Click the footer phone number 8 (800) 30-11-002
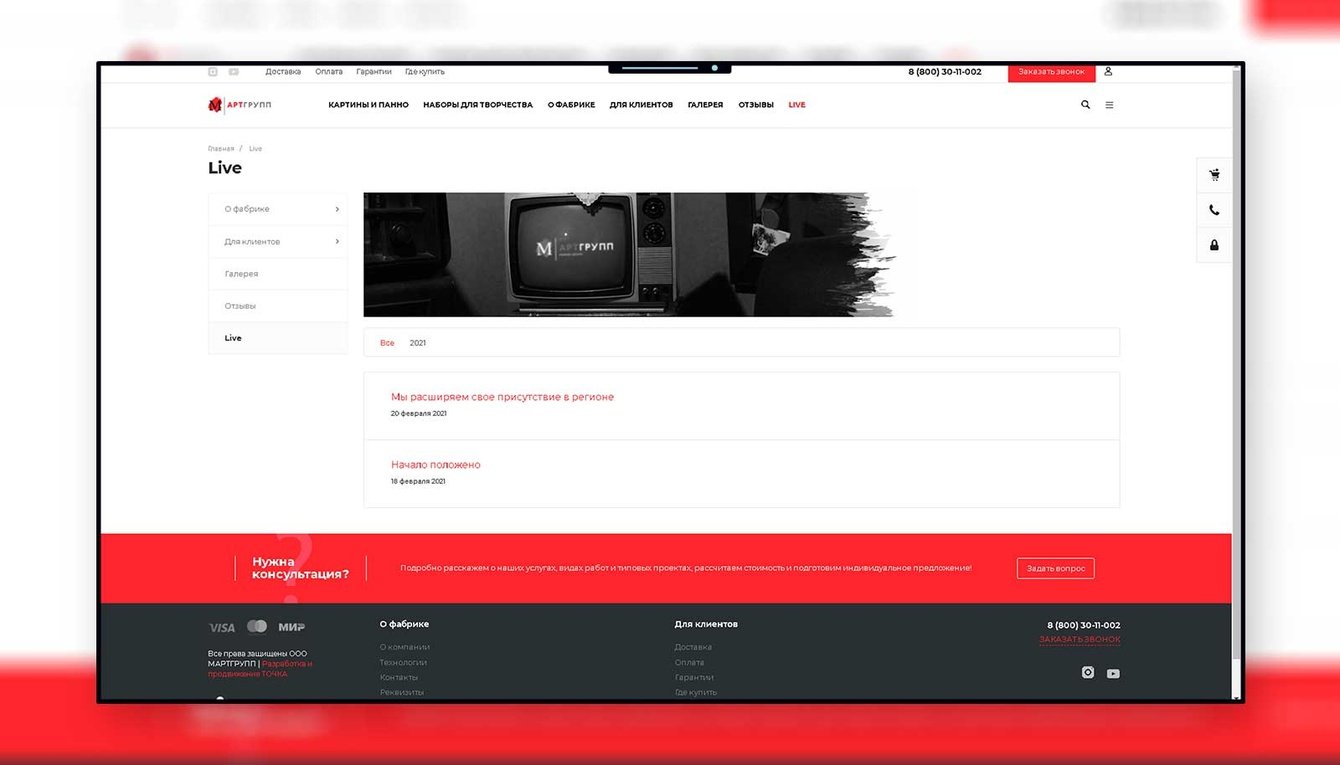This screenshot has height=765, width=1340. click(1084, 625)
